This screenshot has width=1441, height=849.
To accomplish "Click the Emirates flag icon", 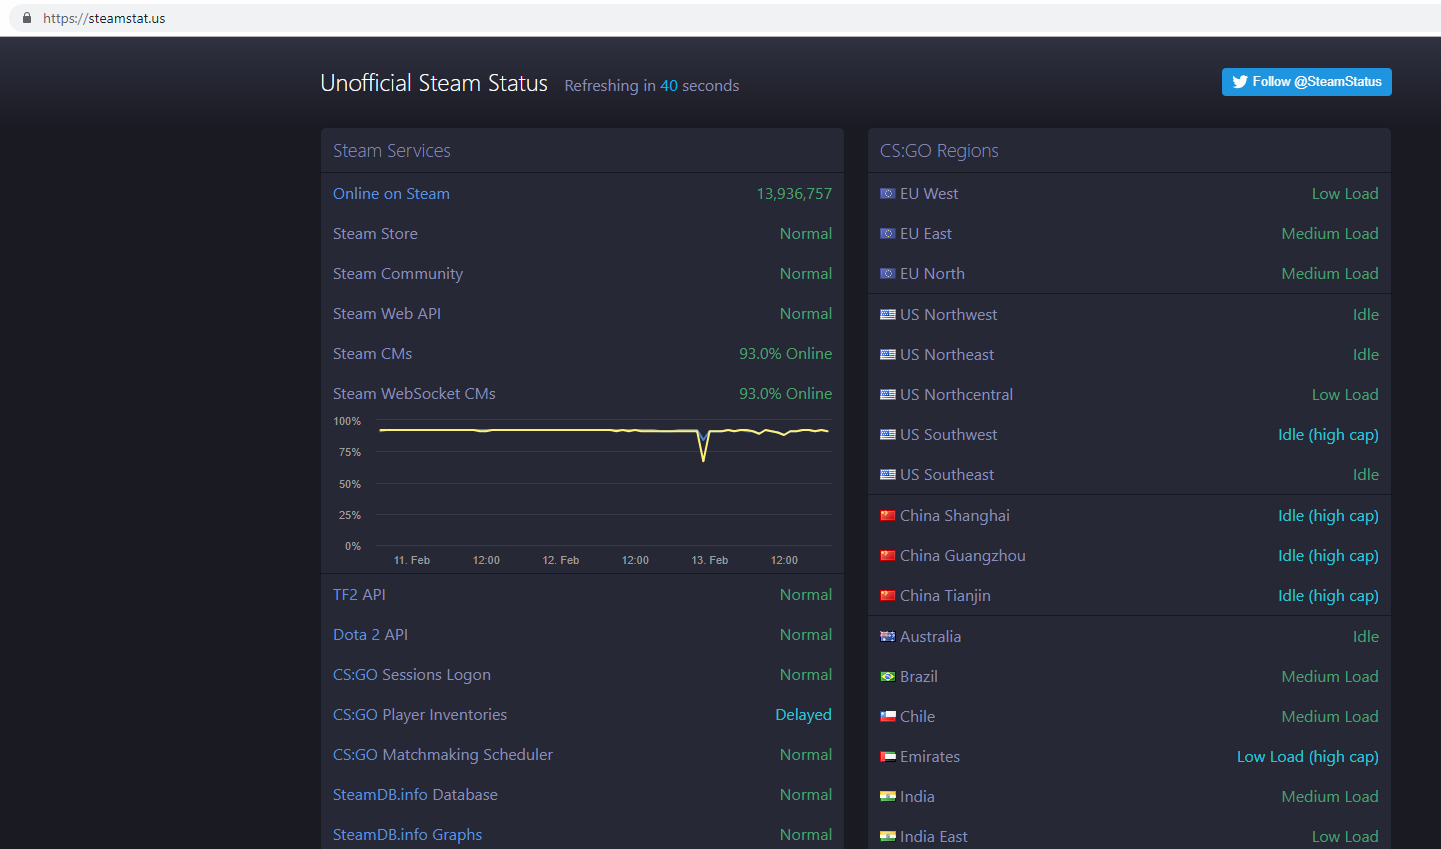I will (x=888, y=757).
